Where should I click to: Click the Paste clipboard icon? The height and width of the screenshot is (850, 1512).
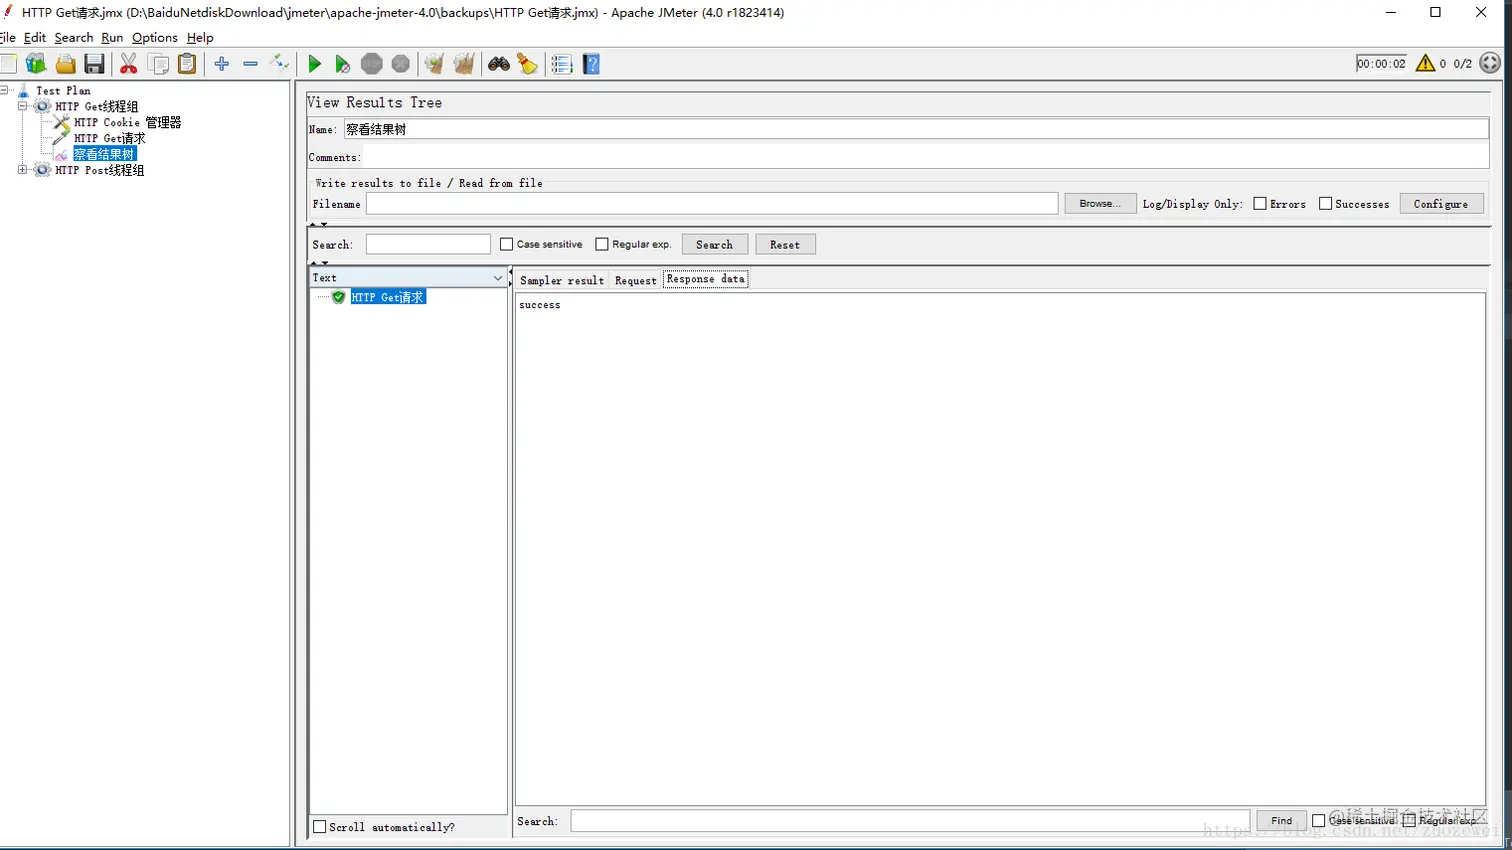tap(187, 64)
